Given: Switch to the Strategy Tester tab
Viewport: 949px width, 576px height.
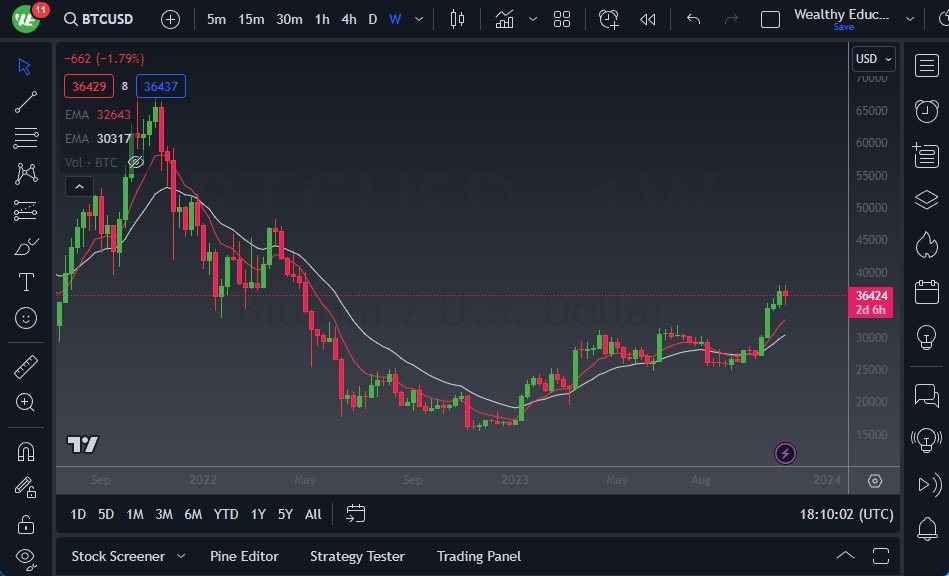Looking at the screenshot, I should (357, 556).
